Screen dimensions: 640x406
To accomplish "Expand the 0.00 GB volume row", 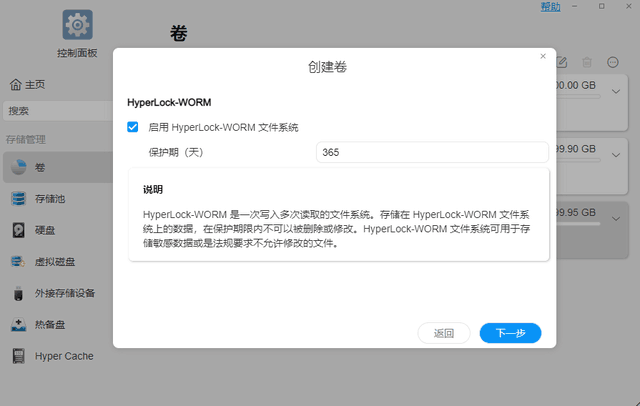I will [x=616, y=91].
